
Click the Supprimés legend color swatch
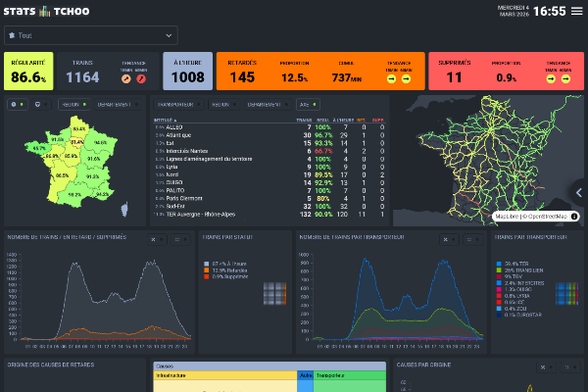click(x=206, y=276)
